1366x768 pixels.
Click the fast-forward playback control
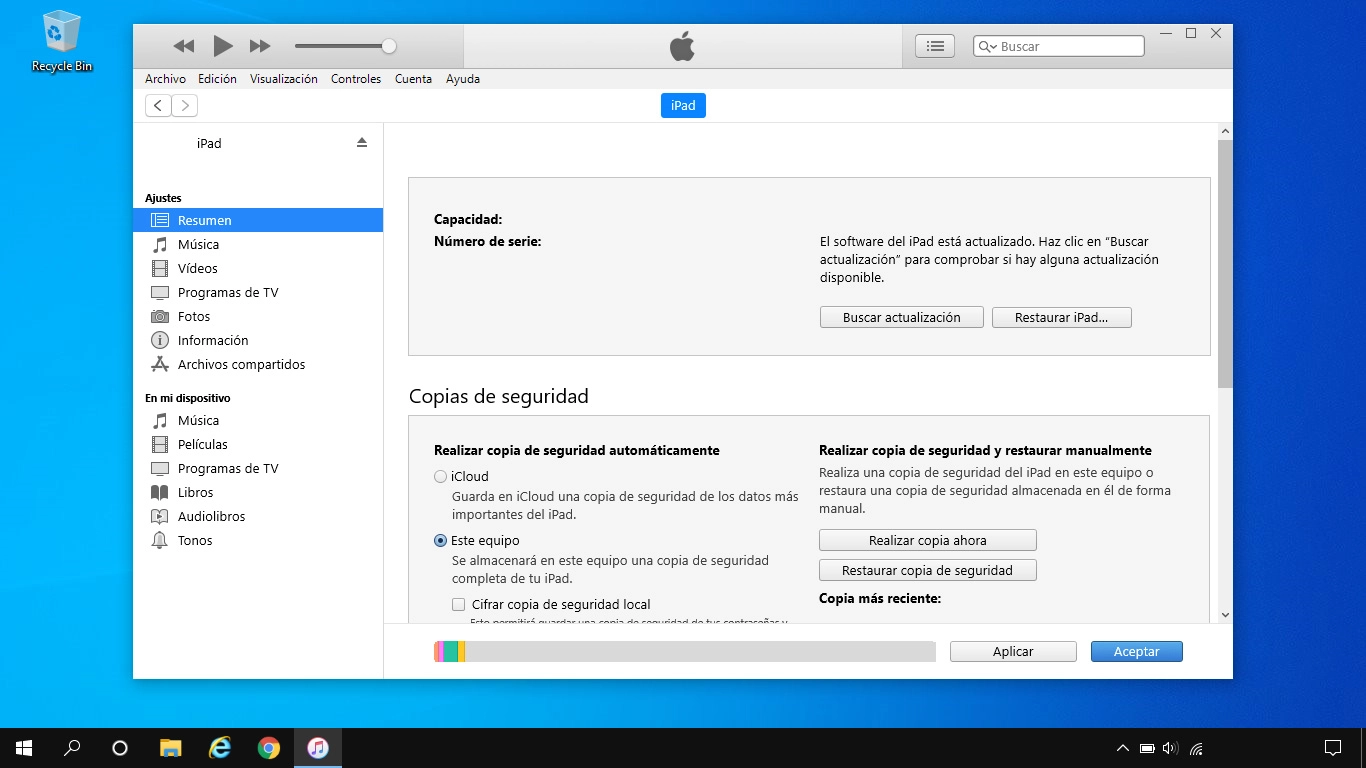pos(259,45)
